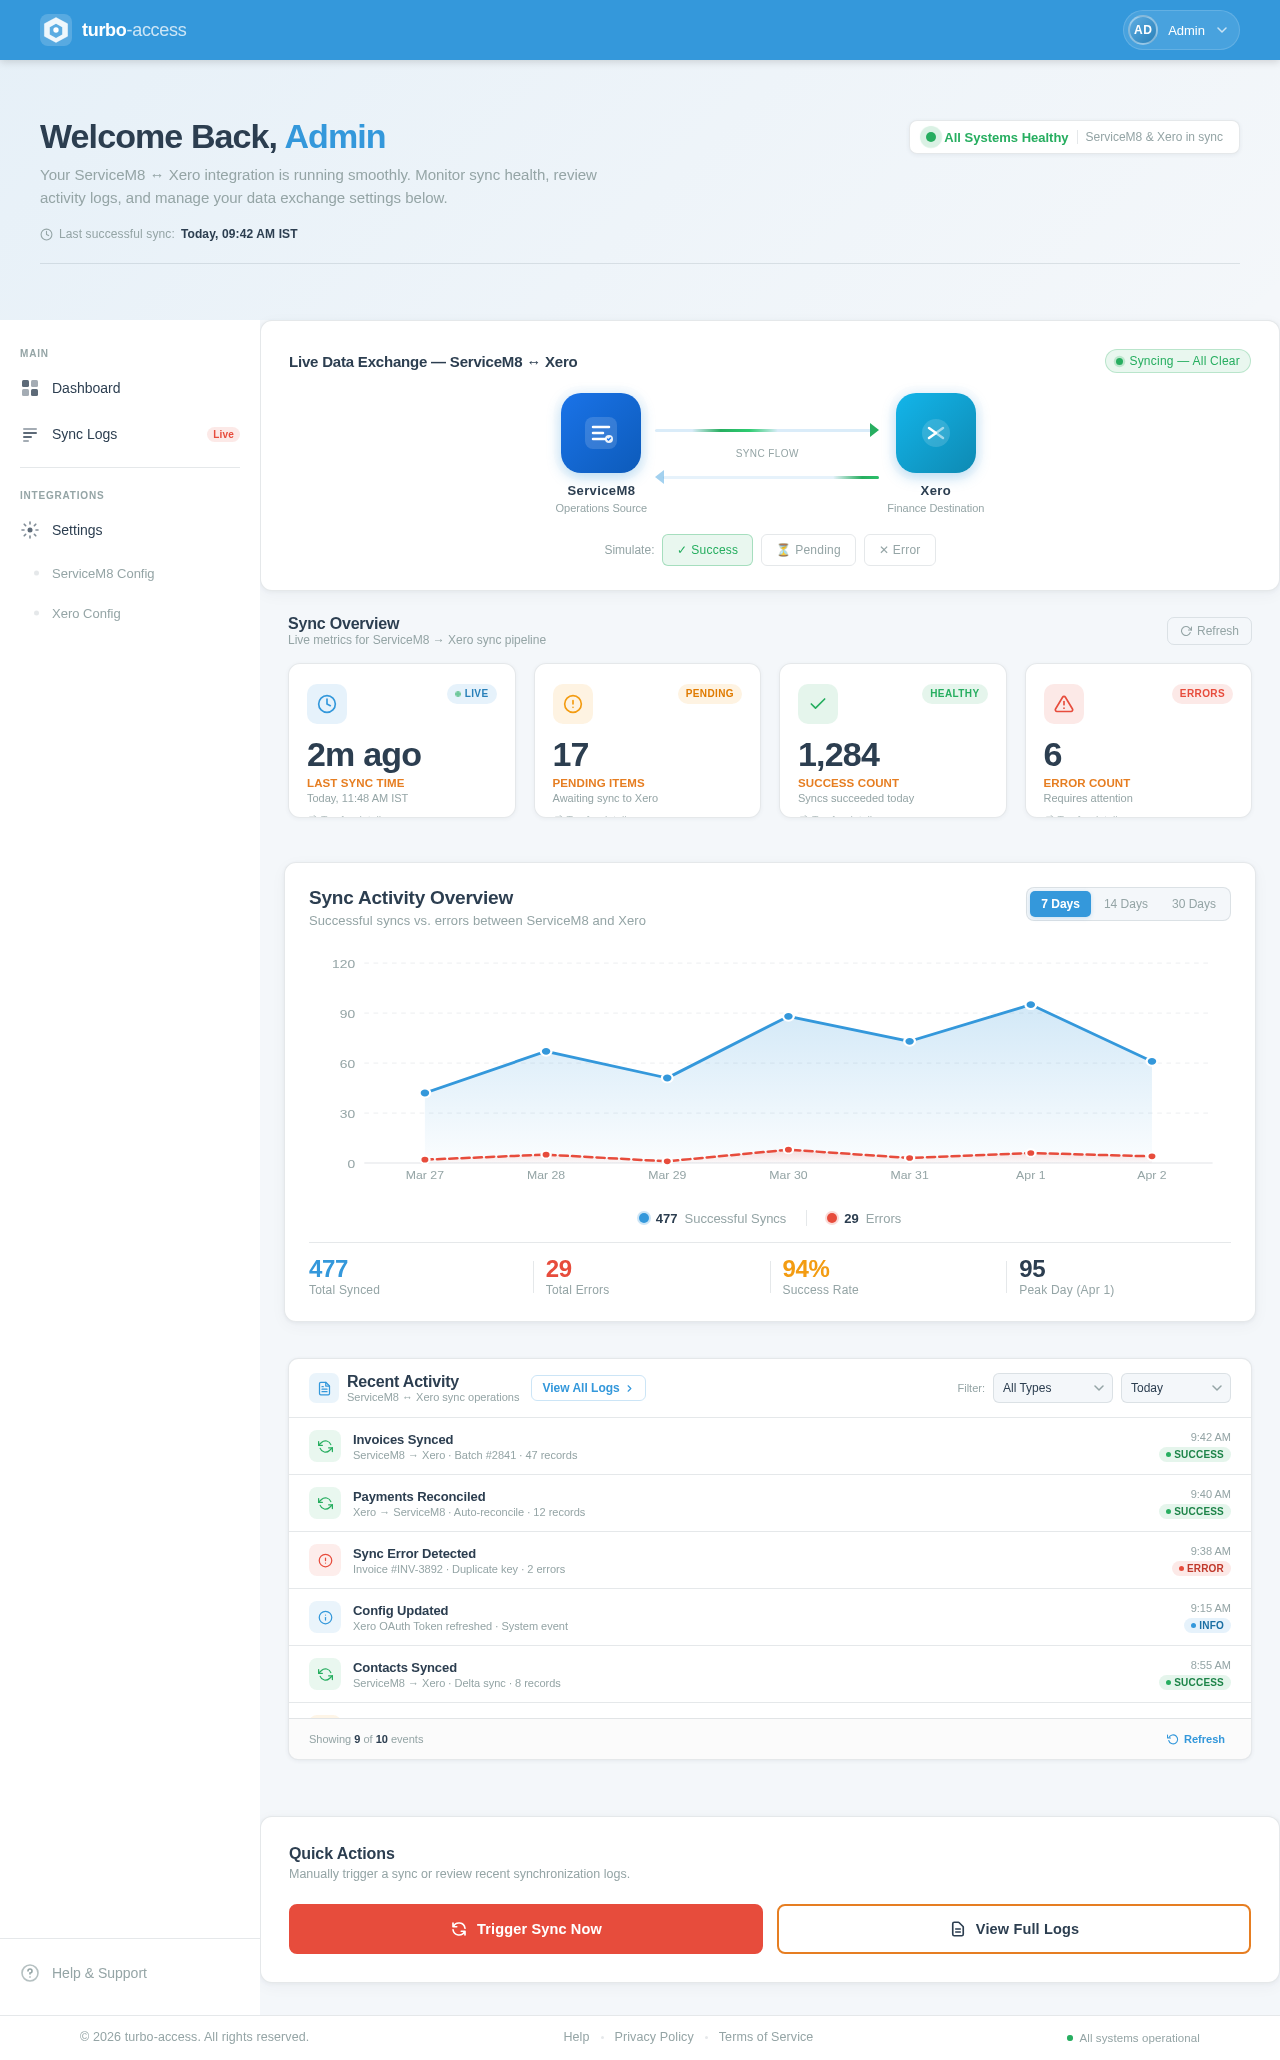The image size is (1280, 2060).
Task: Click the error icon on the Sync Error Detected row
Action: (x=325, y=1560)
